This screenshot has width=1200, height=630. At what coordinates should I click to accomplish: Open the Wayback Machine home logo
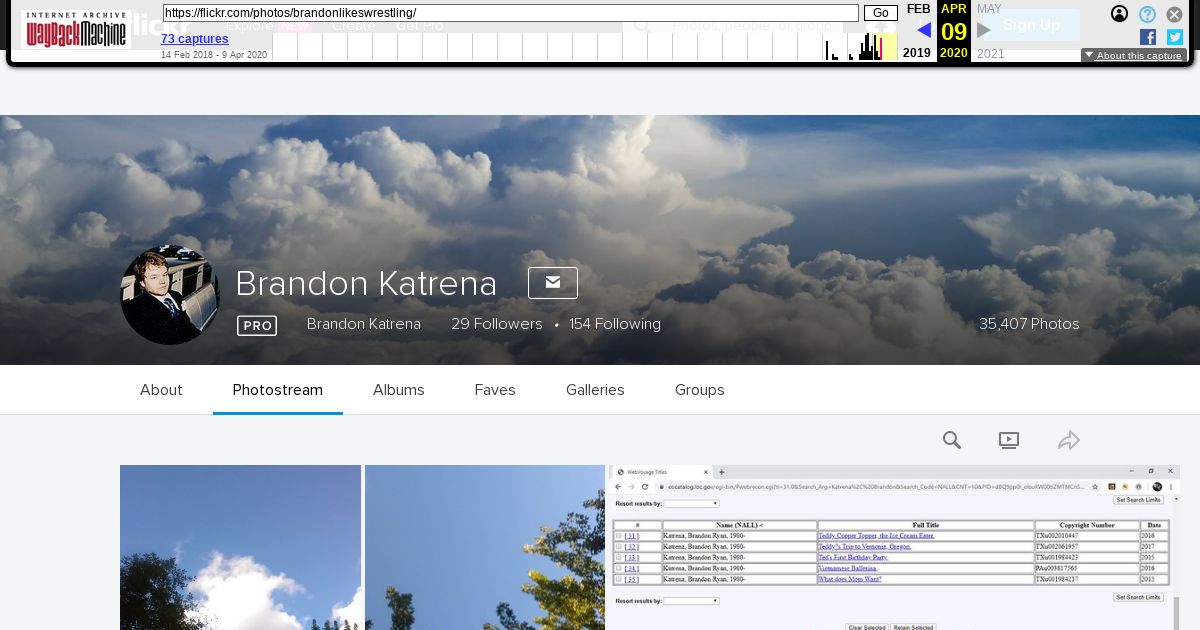pyautogui.click(x=76, y=30)
